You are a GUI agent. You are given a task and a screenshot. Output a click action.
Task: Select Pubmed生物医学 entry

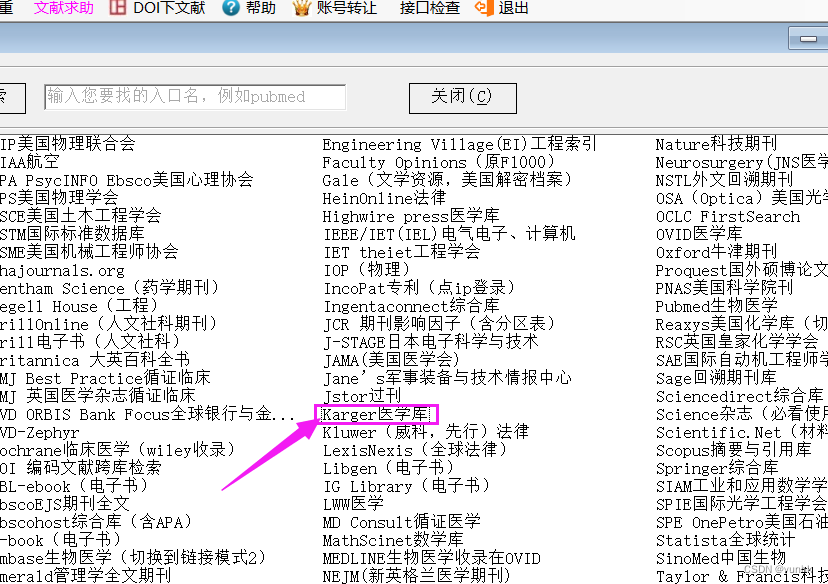coord(716,306)
